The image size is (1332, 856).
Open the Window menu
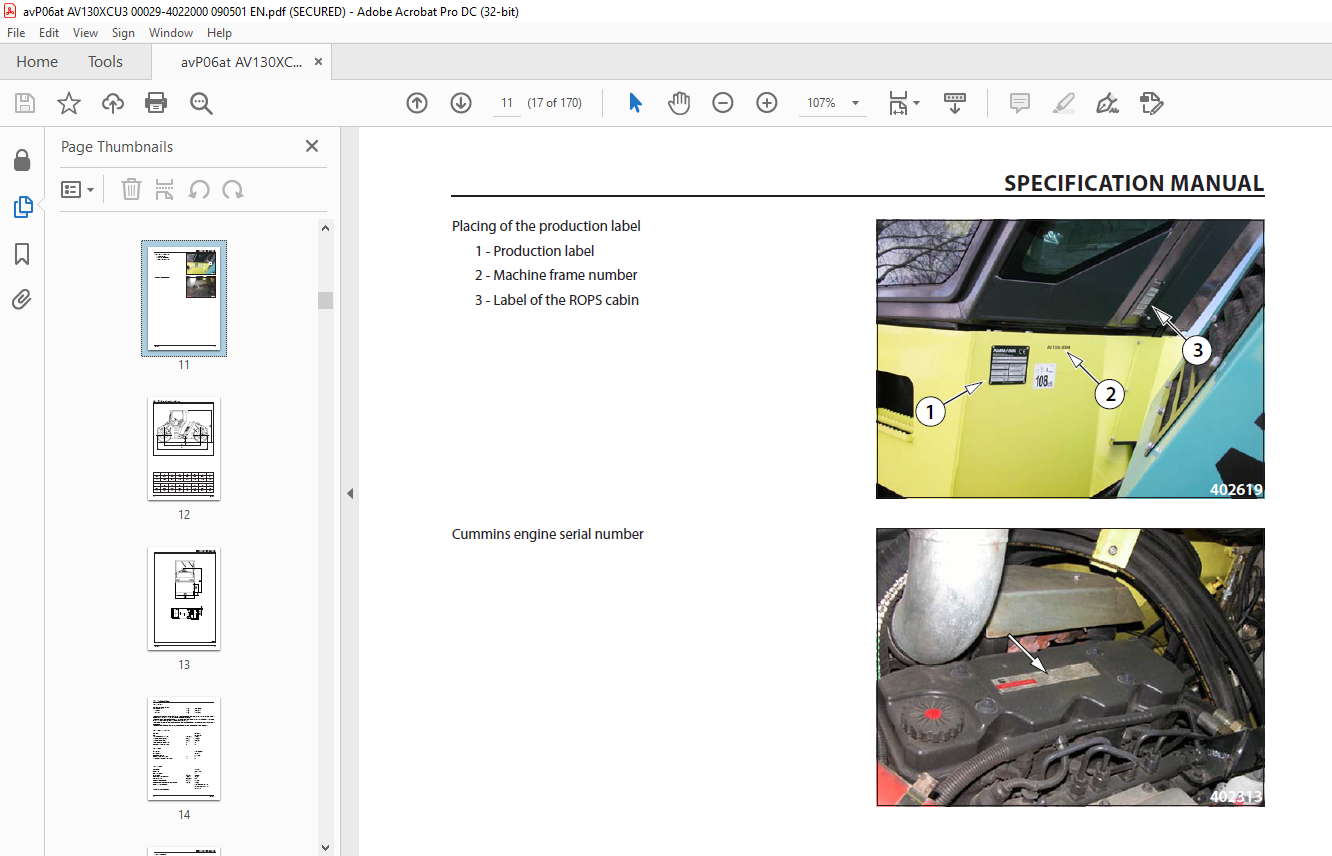(x=171, y=33)
